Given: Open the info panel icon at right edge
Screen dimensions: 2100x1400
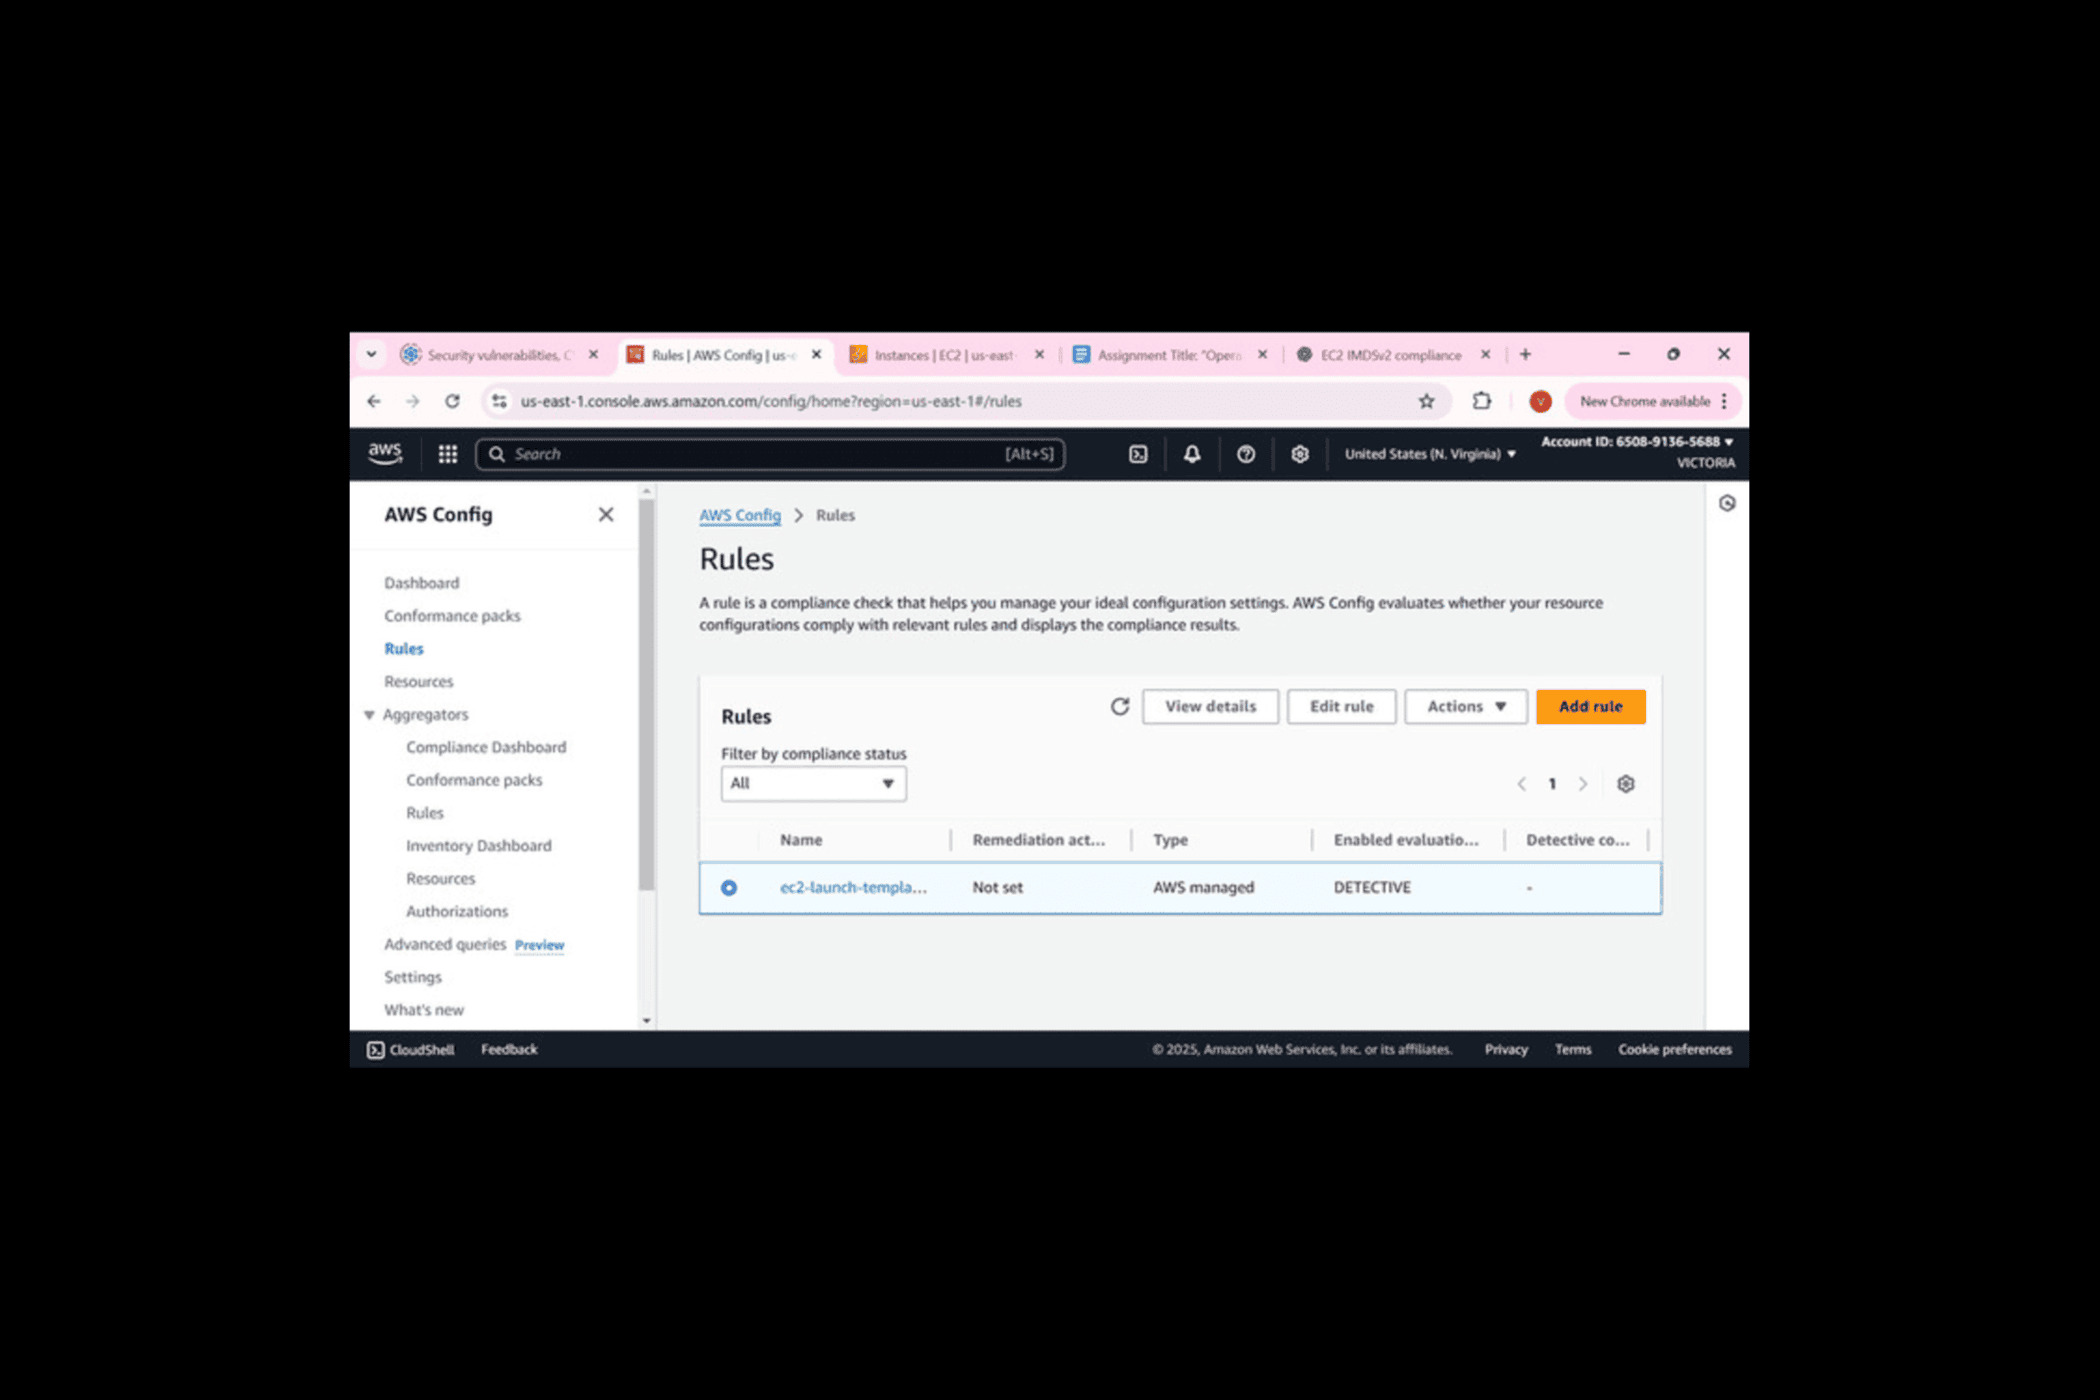Looking at the screenshot, I should click(x=1727, y=503).
